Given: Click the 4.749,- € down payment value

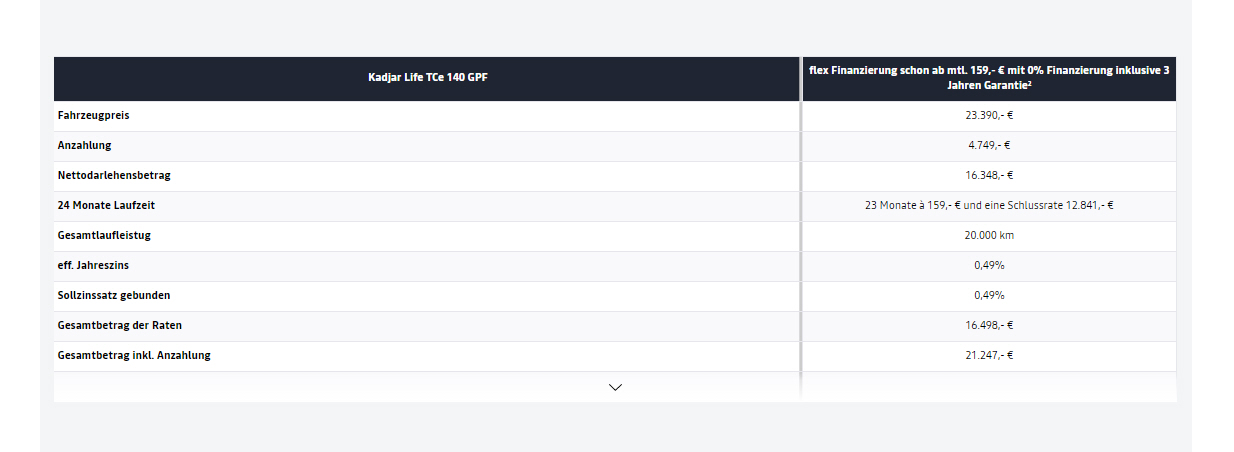Looking at the screenshot, I should click(x=989, y=146).
